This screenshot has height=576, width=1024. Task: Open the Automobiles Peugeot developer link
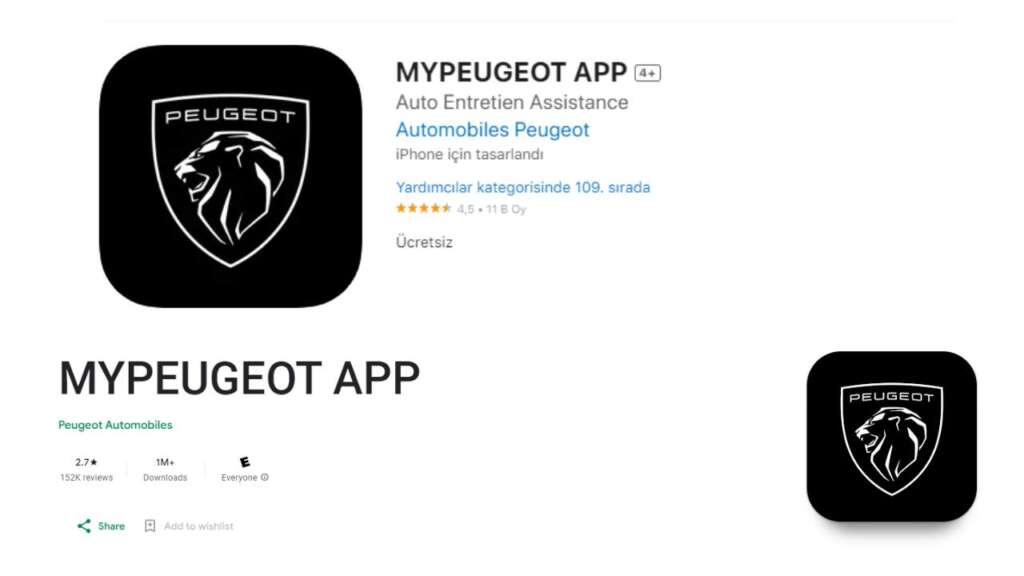pyautogui.click(x=492, y=130)
